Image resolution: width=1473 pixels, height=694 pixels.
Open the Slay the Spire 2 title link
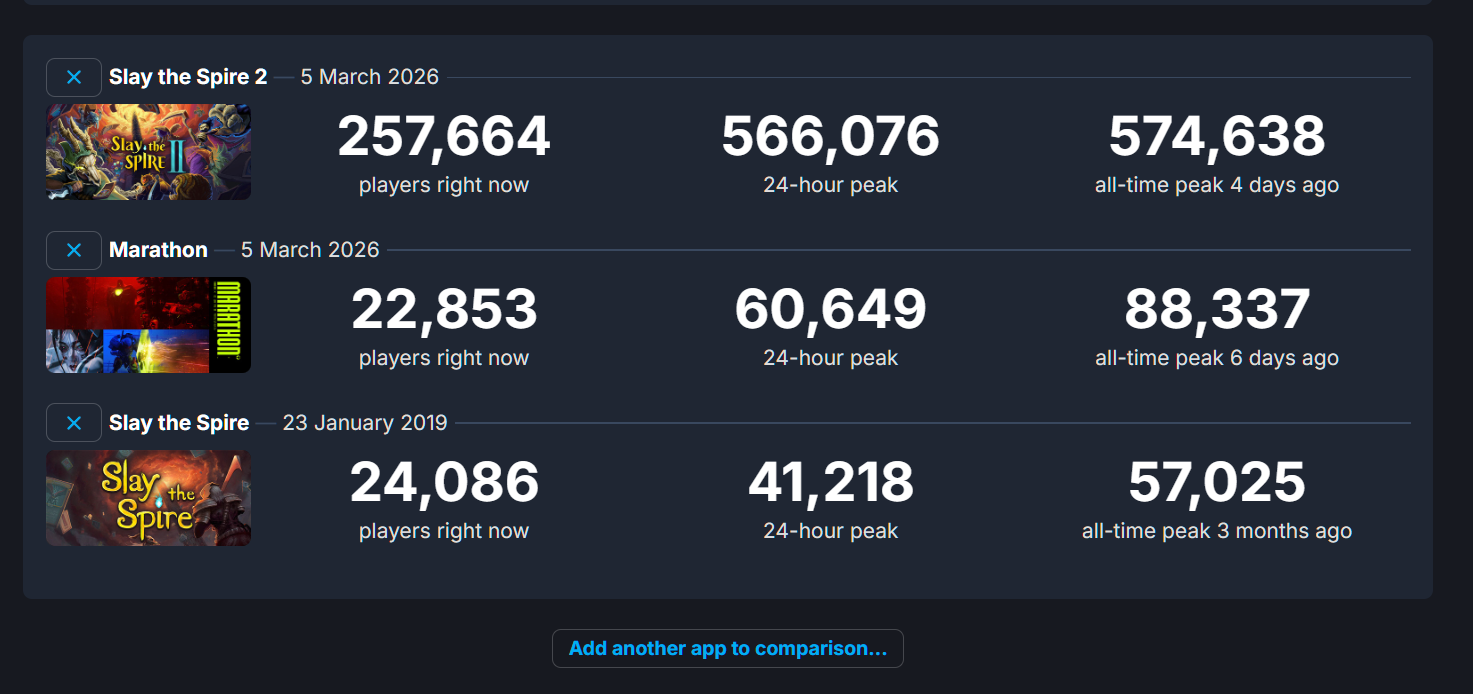click(188, 77)
